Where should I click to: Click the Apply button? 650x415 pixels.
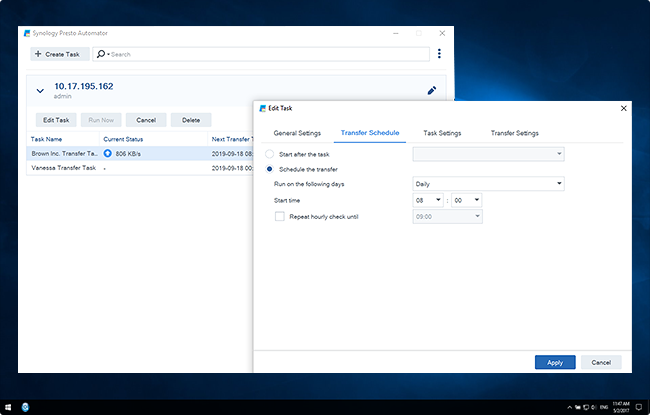tap(555, 362)
